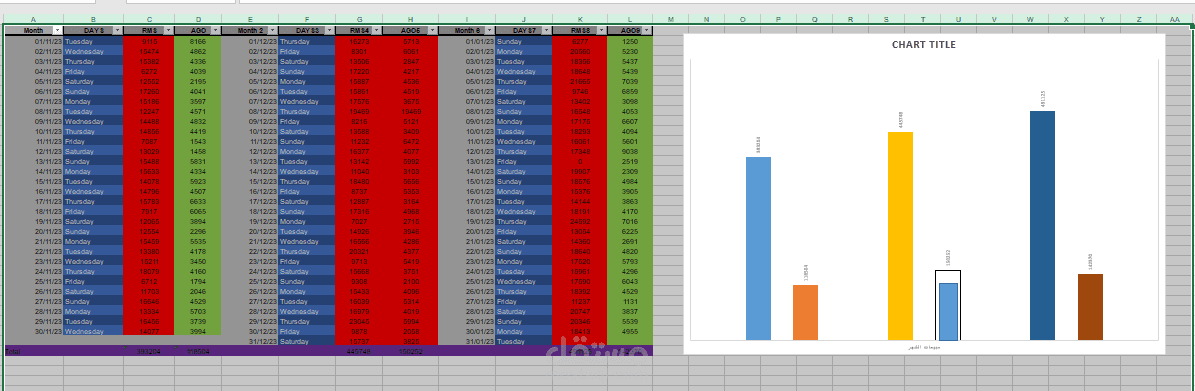1195x391 pixels.
Task: Select column K header
Action: tap(580, 19)
